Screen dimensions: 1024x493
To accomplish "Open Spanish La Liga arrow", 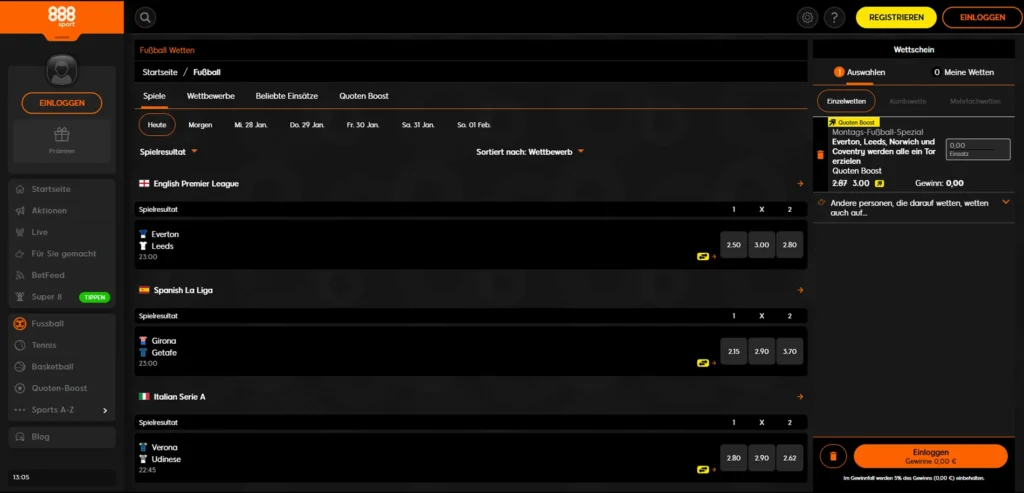I will [800, 291].
